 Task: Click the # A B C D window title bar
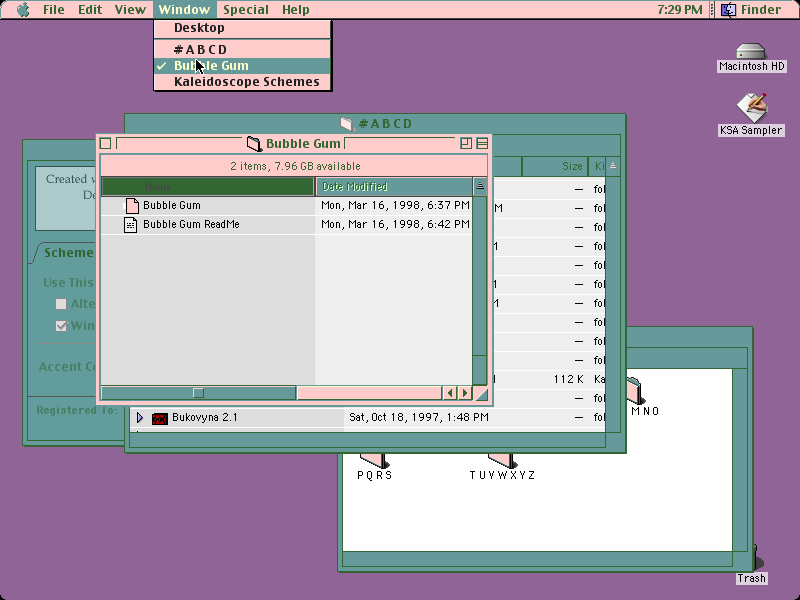point(375,123)
